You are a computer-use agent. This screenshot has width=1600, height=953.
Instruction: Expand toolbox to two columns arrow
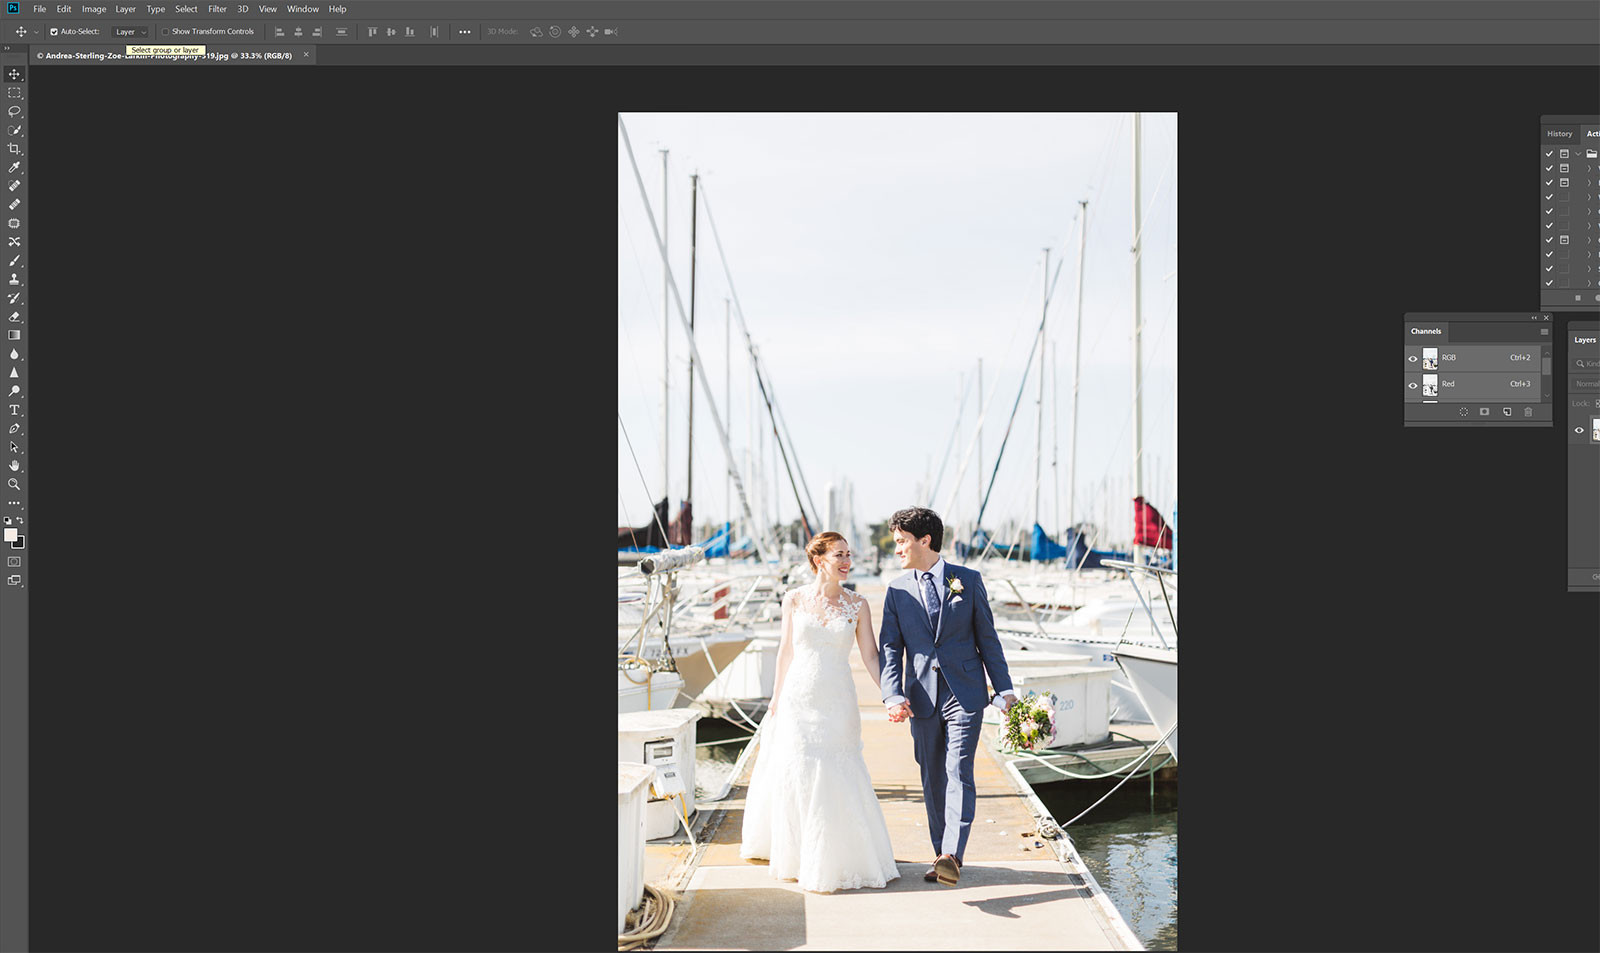coord(6,48)
